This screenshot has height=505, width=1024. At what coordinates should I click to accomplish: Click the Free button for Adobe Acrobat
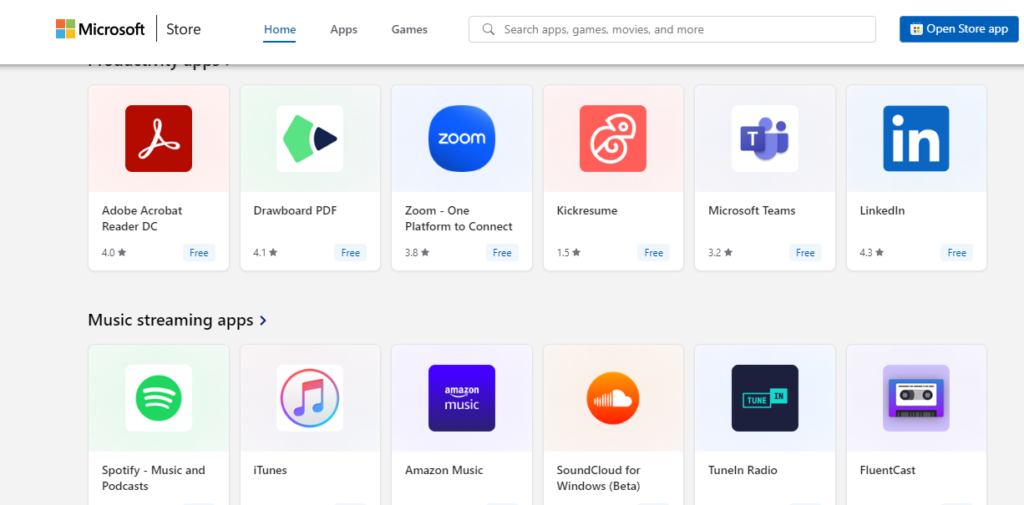(199, 253)
